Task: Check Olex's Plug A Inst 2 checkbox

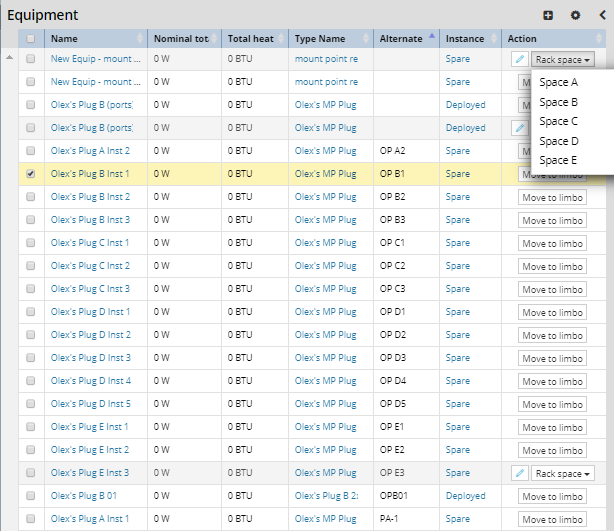Action: click(x=31, y=151)
